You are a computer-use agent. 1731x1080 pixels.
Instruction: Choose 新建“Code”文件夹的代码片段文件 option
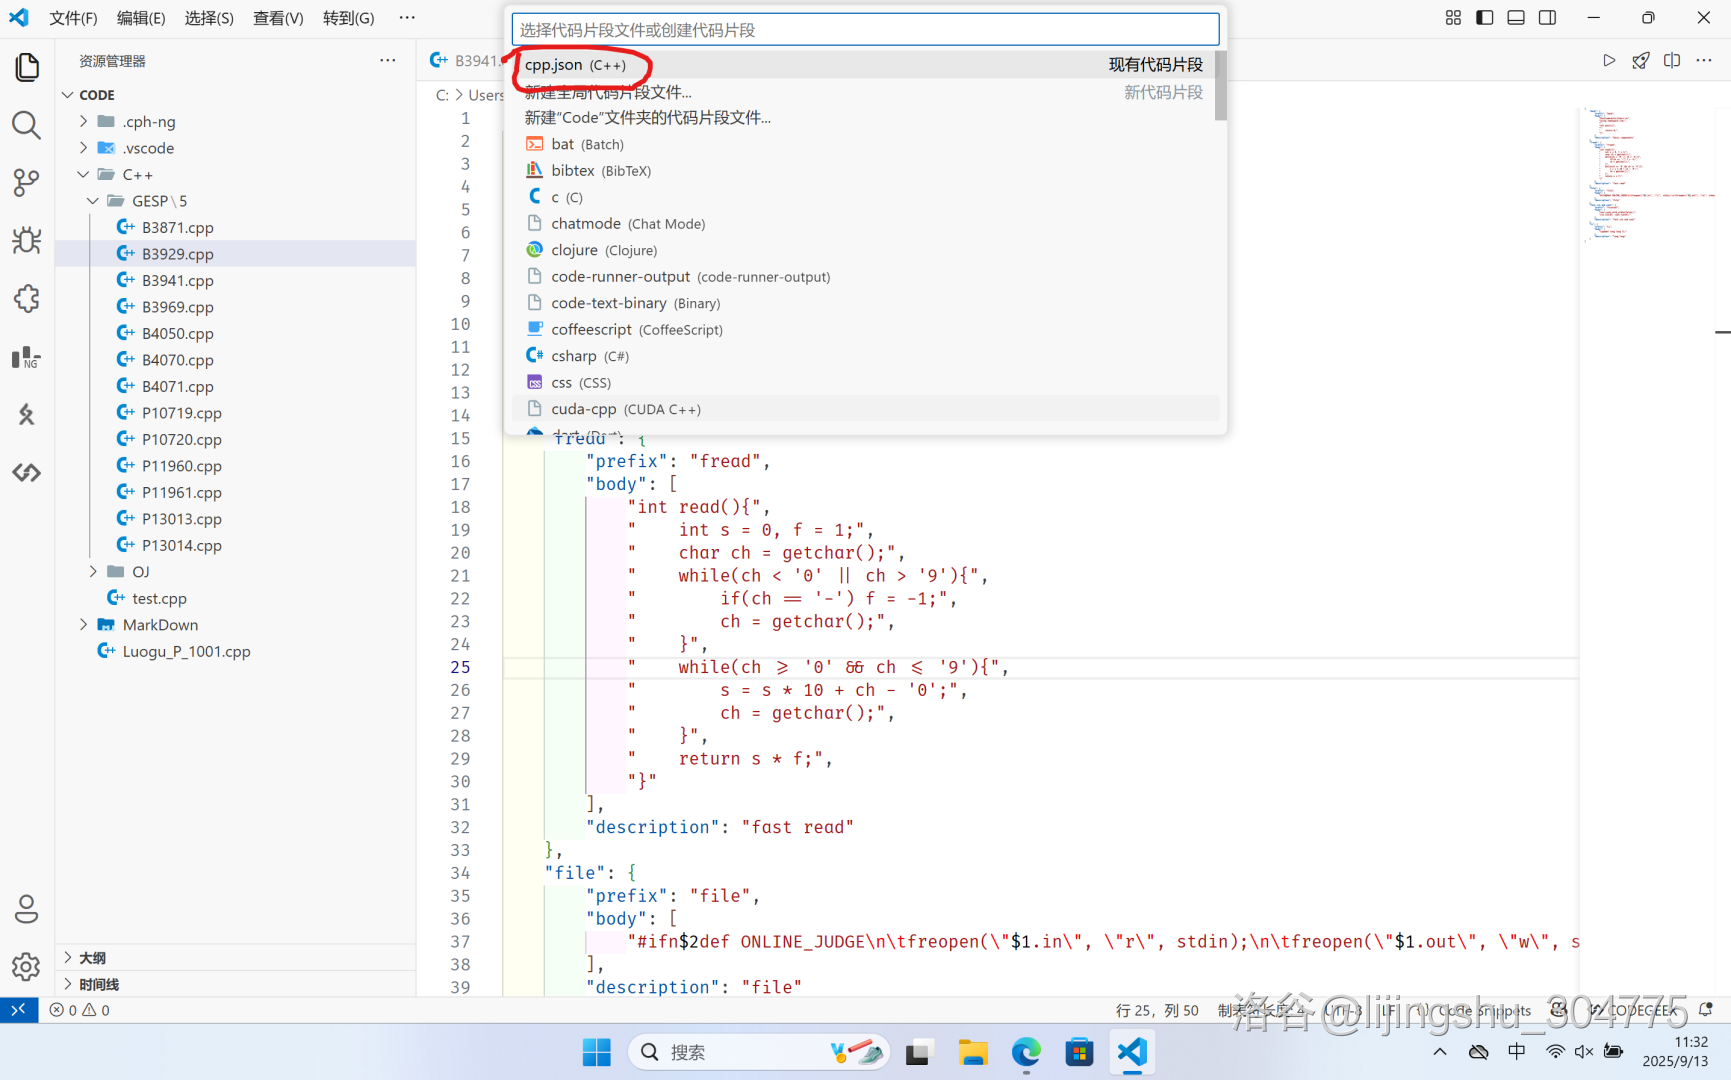863,118
